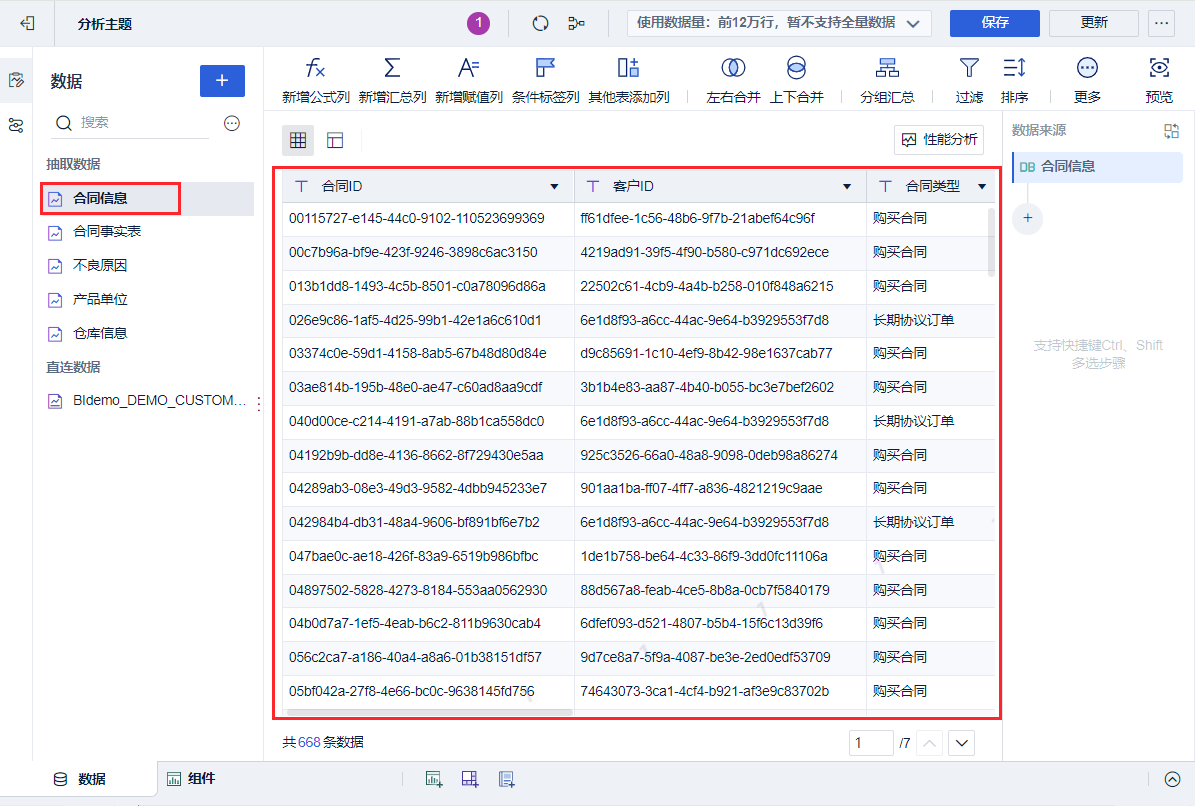The width and height of the screenshot is (1195, 806).
Task: Click 其他表添加列 tool
Action: [629, 80]
